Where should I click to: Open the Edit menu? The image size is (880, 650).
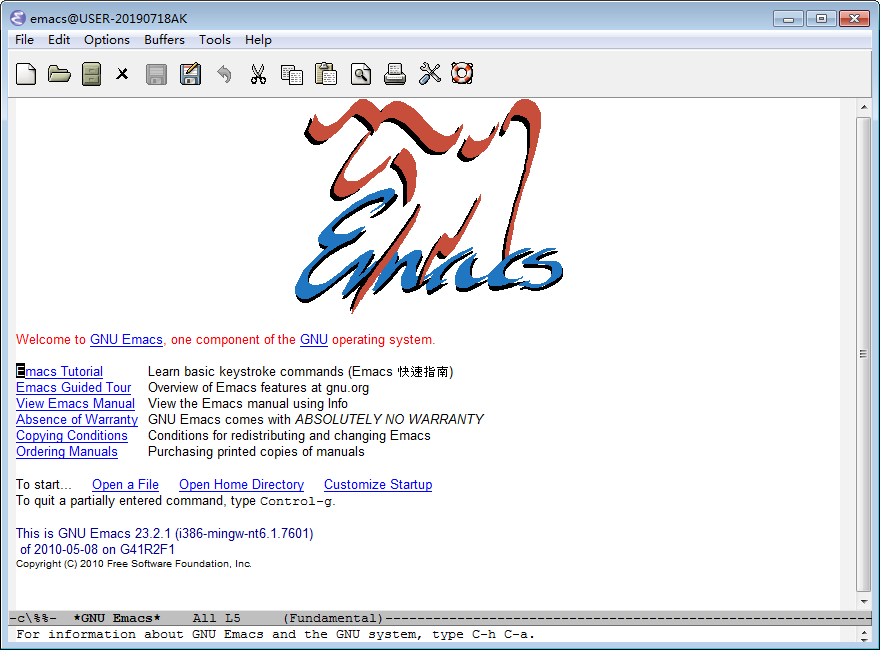[58, 40]
